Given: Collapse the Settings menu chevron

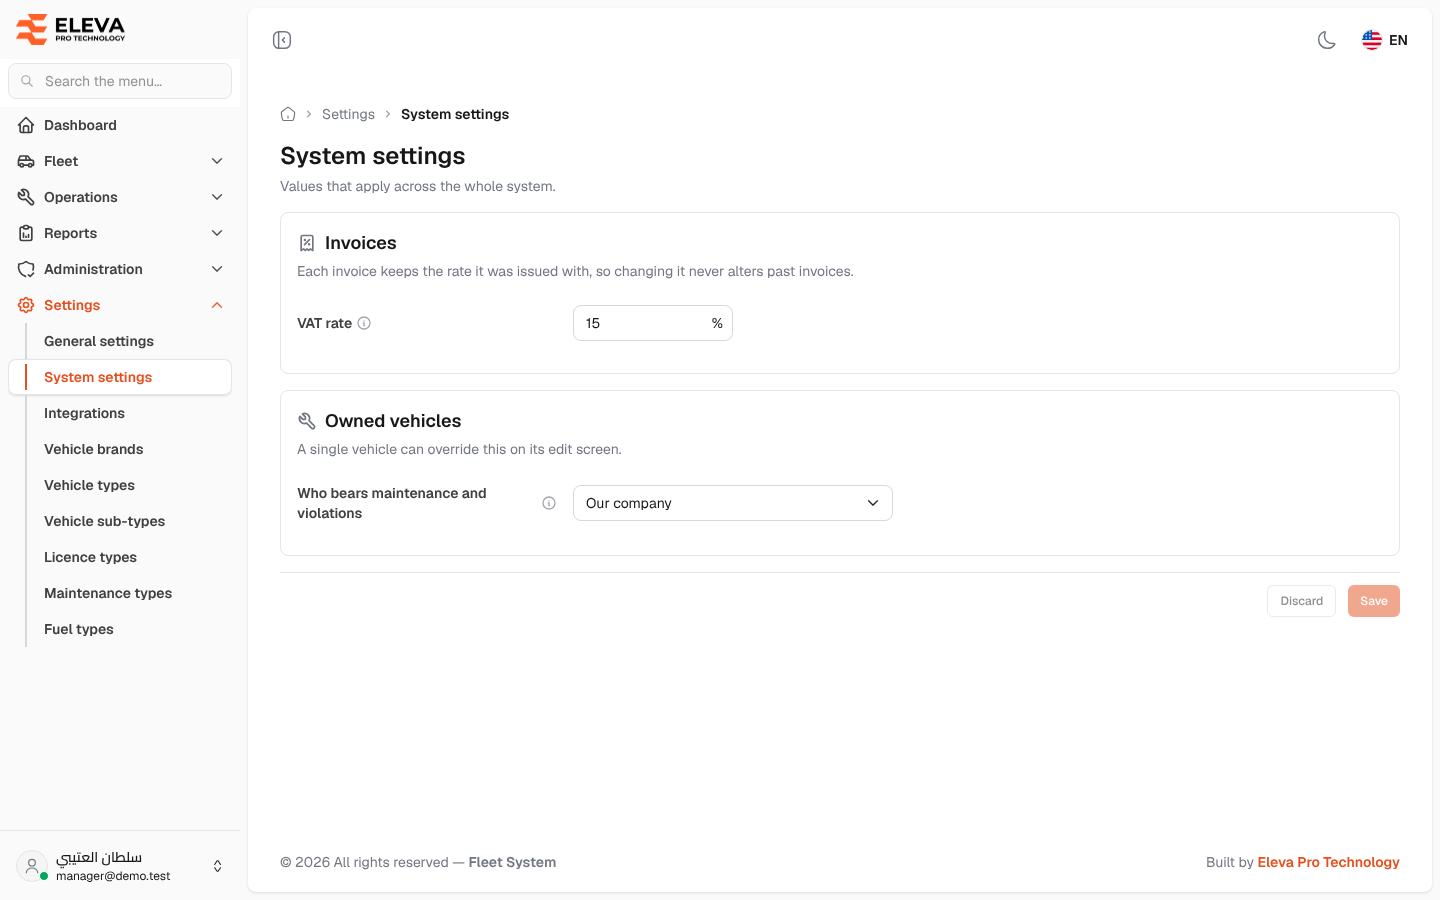Looking at the screenshot, I should (217, 305).
